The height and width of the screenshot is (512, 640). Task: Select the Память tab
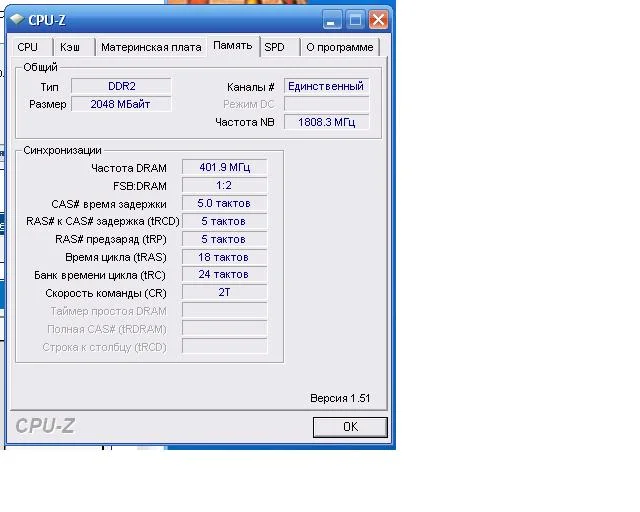click(x=233, y=46)
